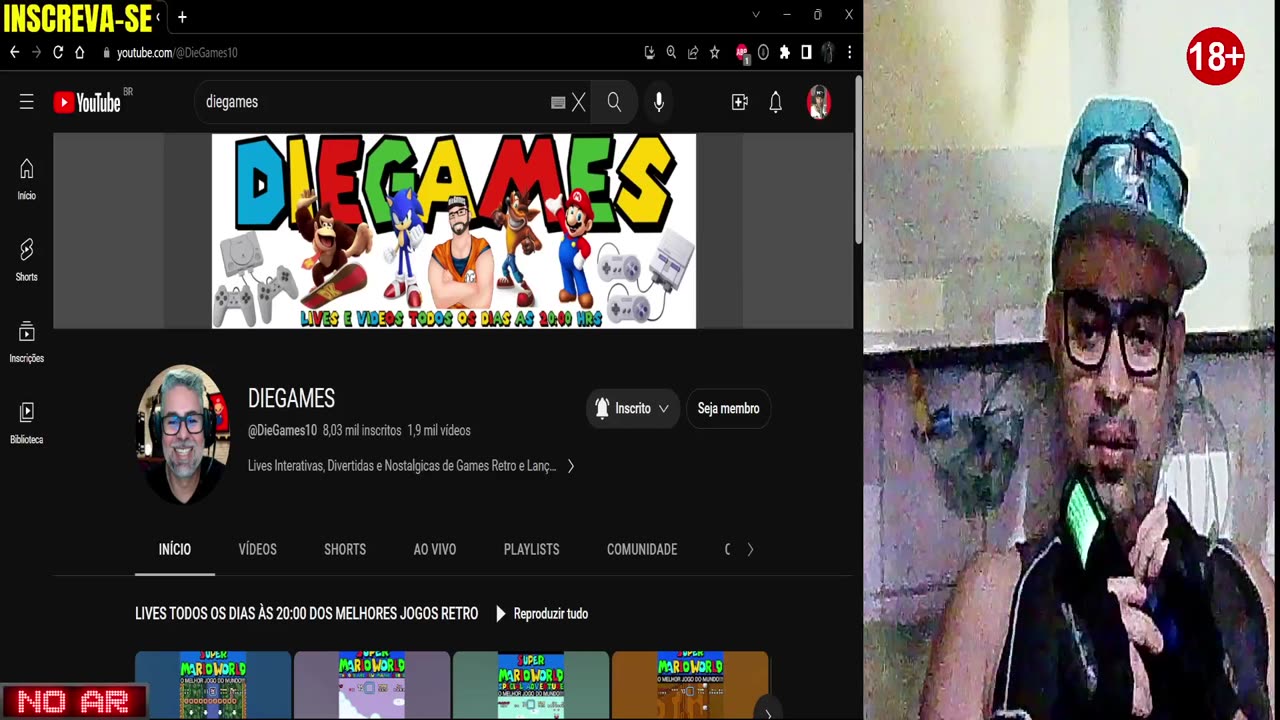Open the ABP extension icon

tap(742, 53)
